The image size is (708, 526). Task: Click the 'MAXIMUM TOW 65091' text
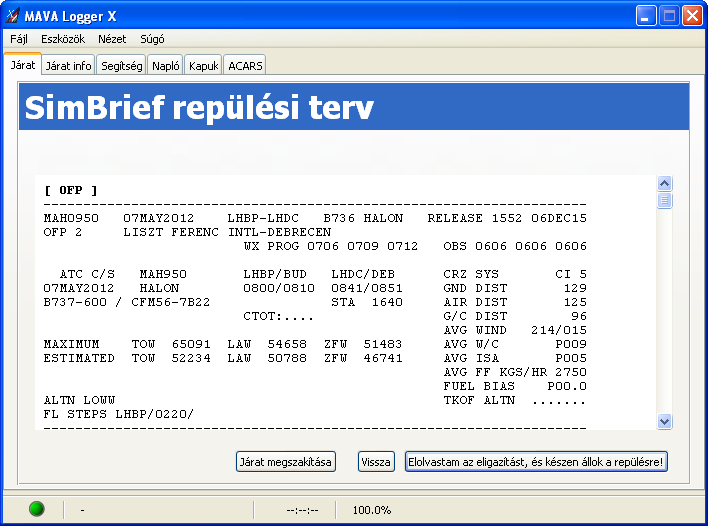127,344
